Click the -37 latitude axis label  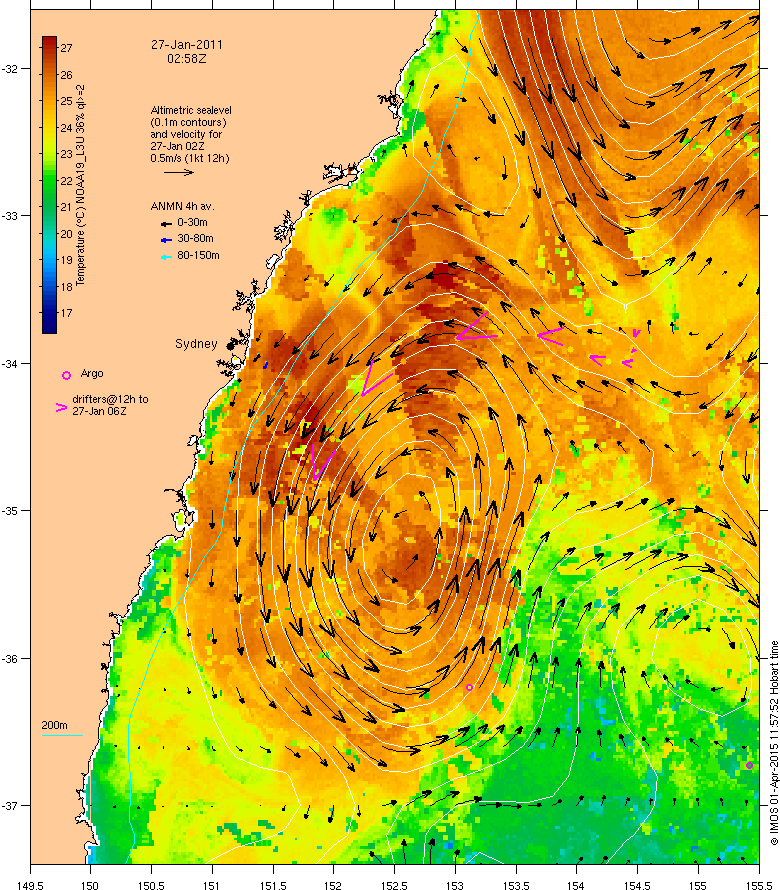[x=11, y=805]
